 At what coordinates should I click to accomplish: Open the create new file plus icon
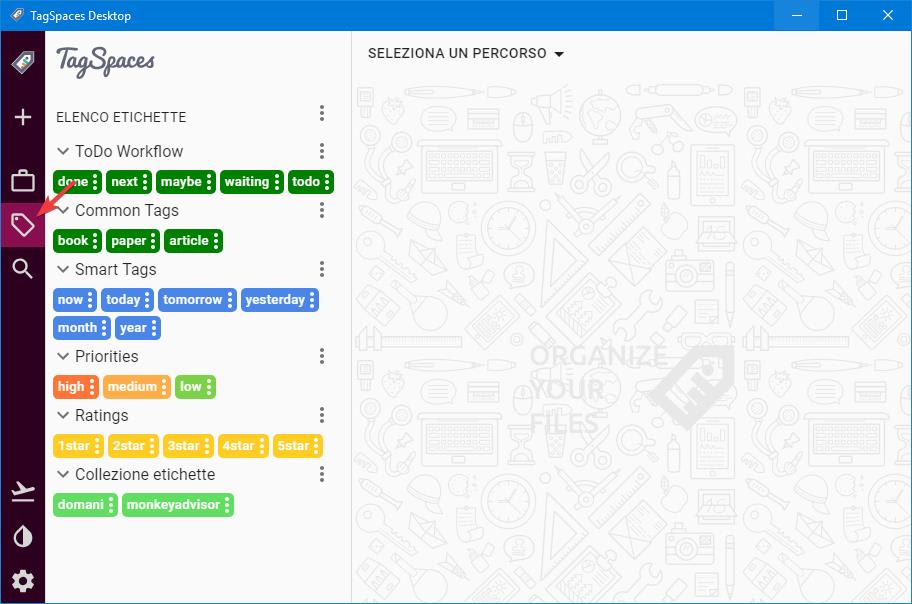23,117
